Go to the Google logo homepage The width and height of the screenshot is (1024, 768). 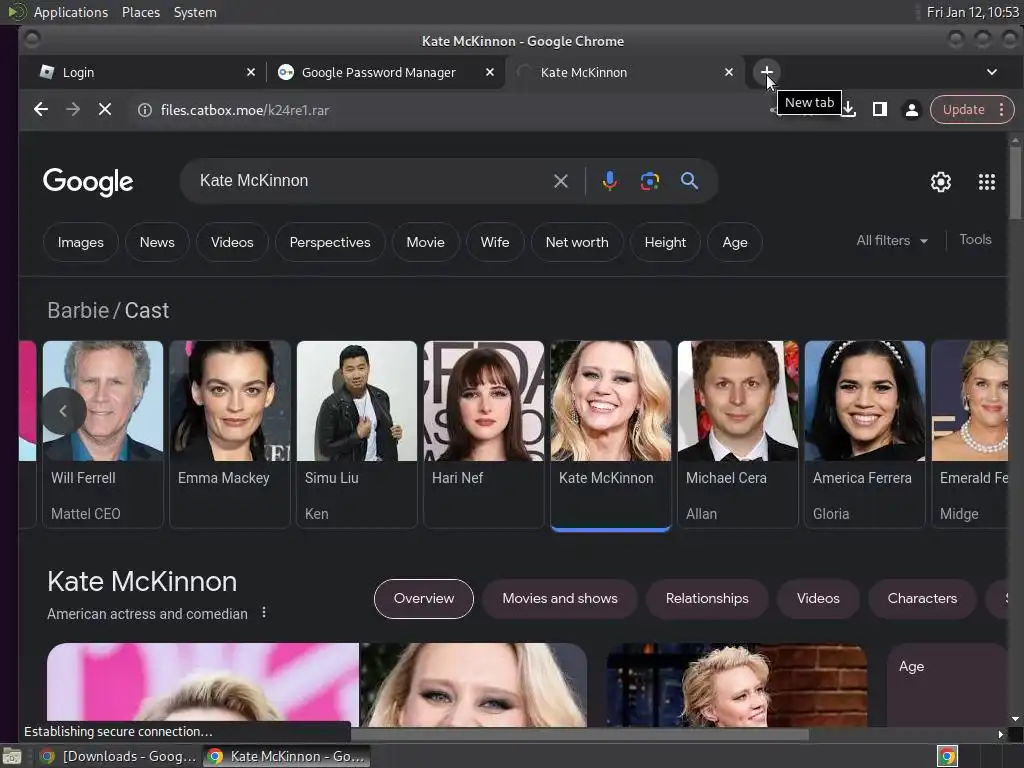click(88, 182)
